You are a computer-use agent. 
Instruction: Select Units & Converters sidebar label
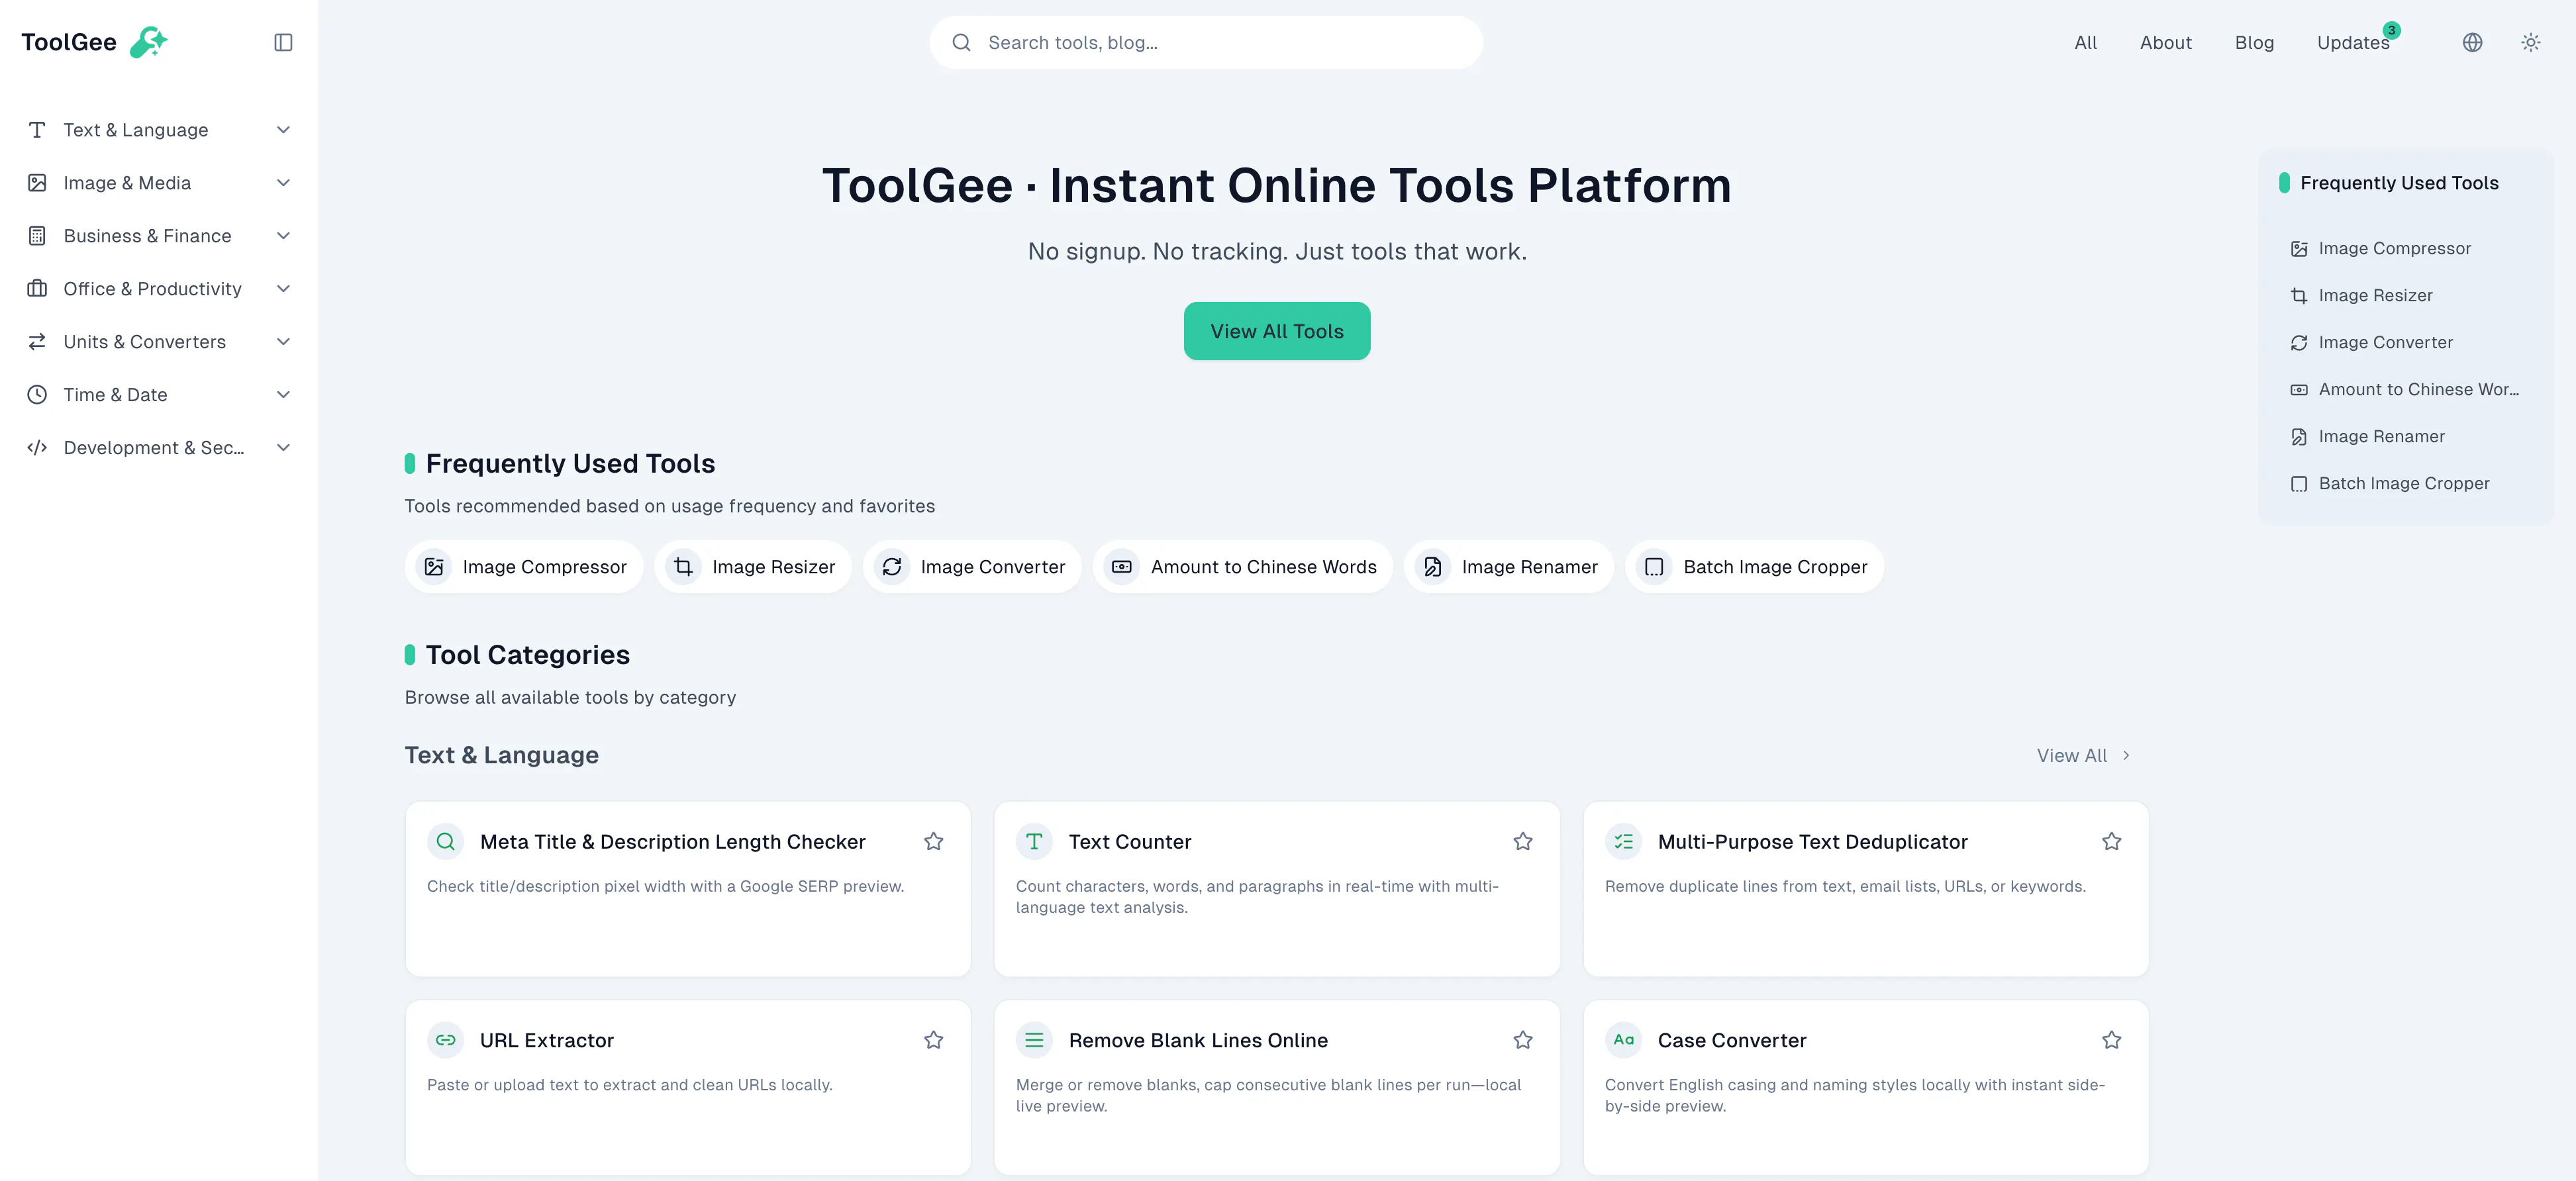[x=144, y=342]
